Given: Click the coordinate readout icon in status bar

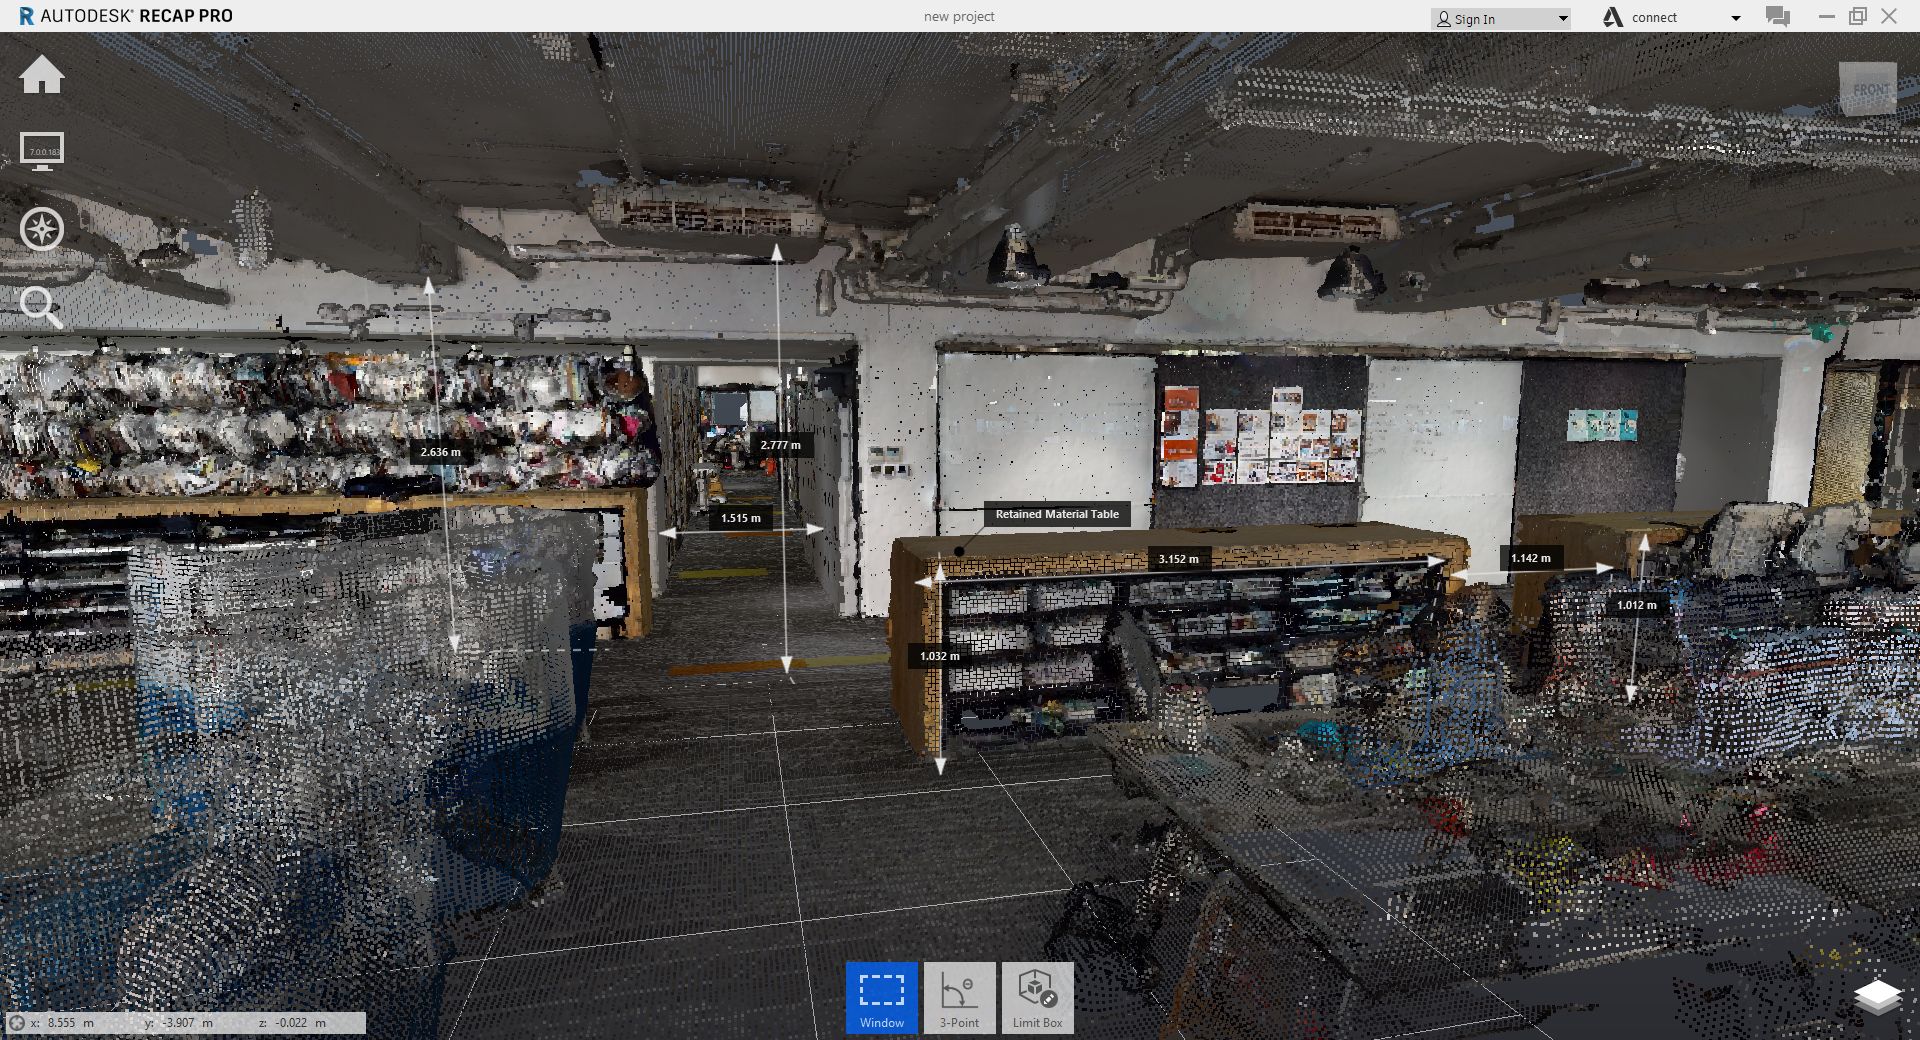Looking at the screenshot, I should point(17,1023).
